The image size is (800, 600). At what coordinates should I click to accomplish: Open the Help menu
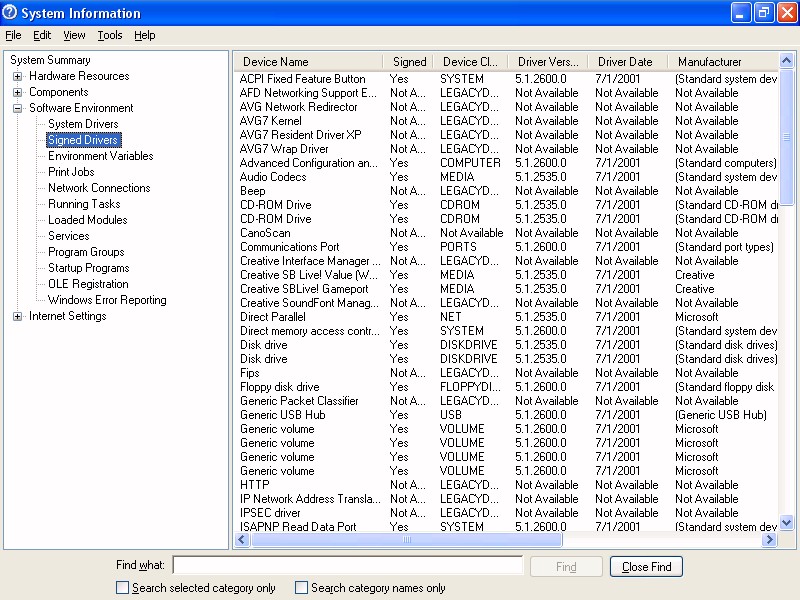tap(145, 35)
